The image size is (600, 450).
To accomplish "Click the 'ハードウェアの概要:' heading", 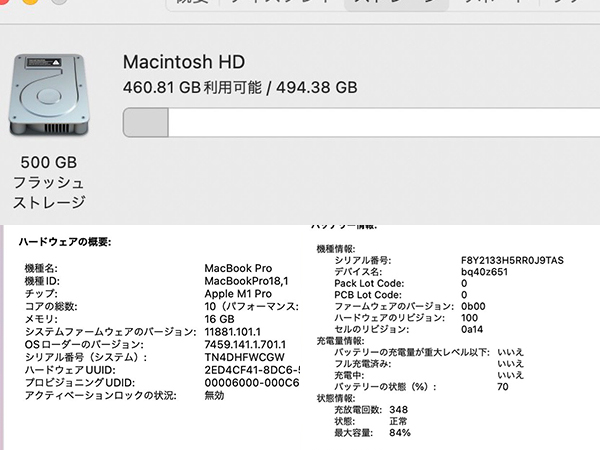I will [x=65, y=242].
